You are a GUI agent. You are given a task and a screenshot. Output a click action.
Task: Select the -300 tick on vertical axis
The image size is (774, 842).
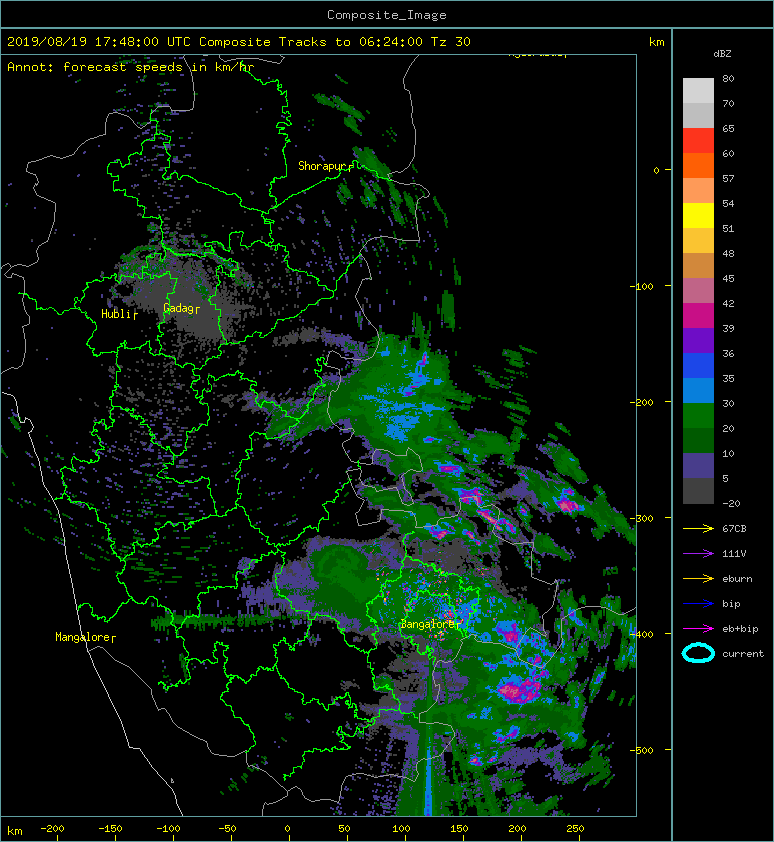[x=641, y=518]
